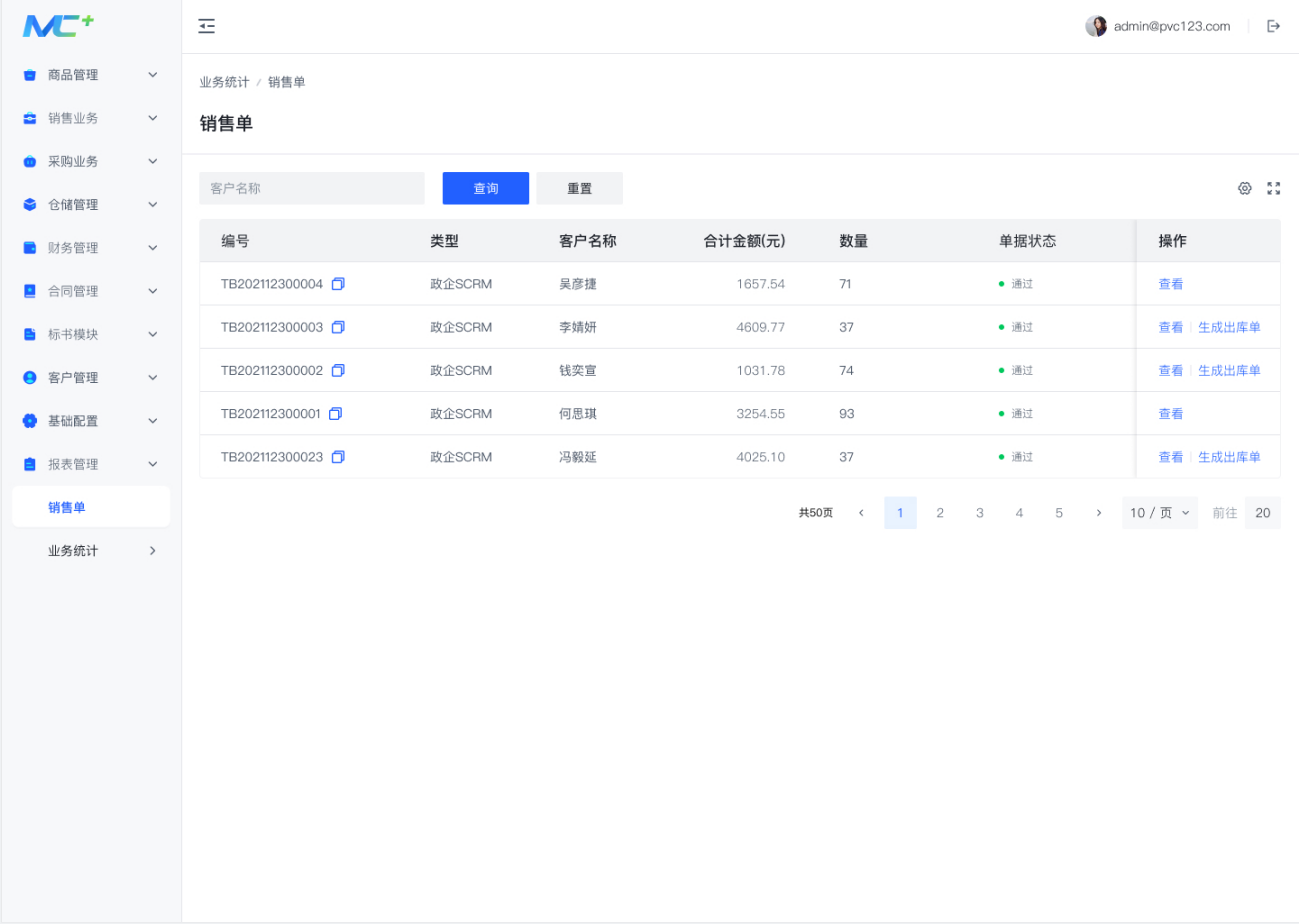Screen dimensions: 1299x924
Task: Open the 10 / 页 page size dropdown
Action: [1160, 513]
